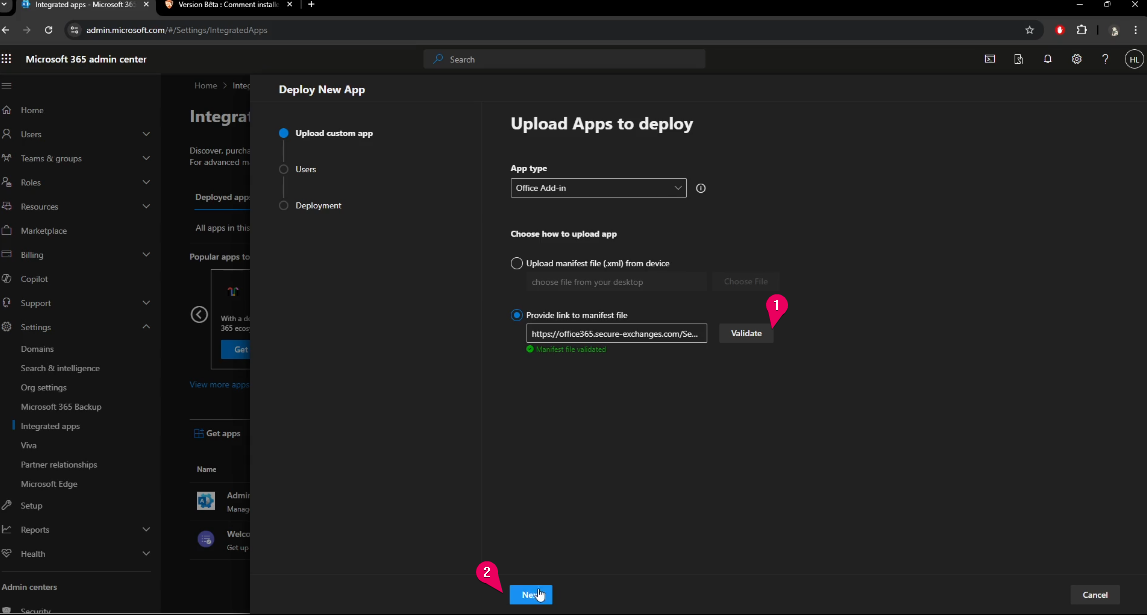1147x615 pixels.
Task: Expand the Health navigation section
Action: 146,554
